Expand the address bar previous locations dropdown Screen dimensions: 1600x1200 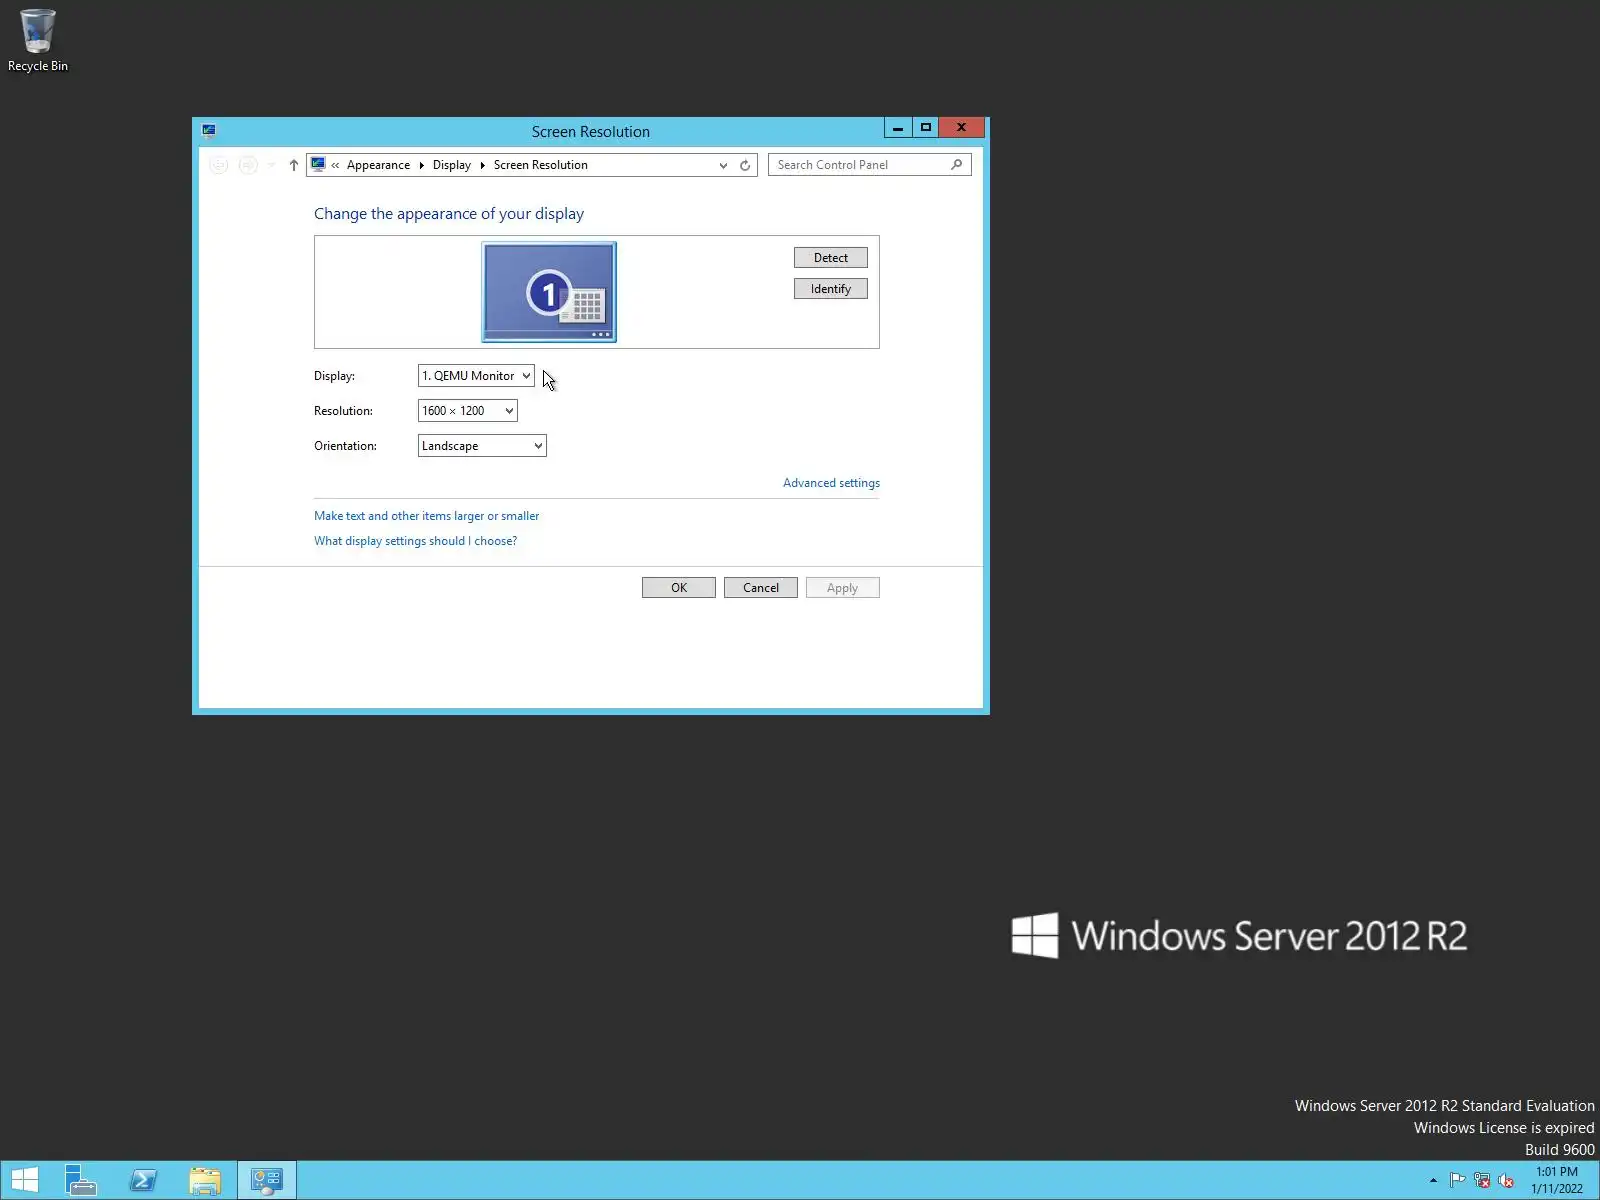[723, 165]
